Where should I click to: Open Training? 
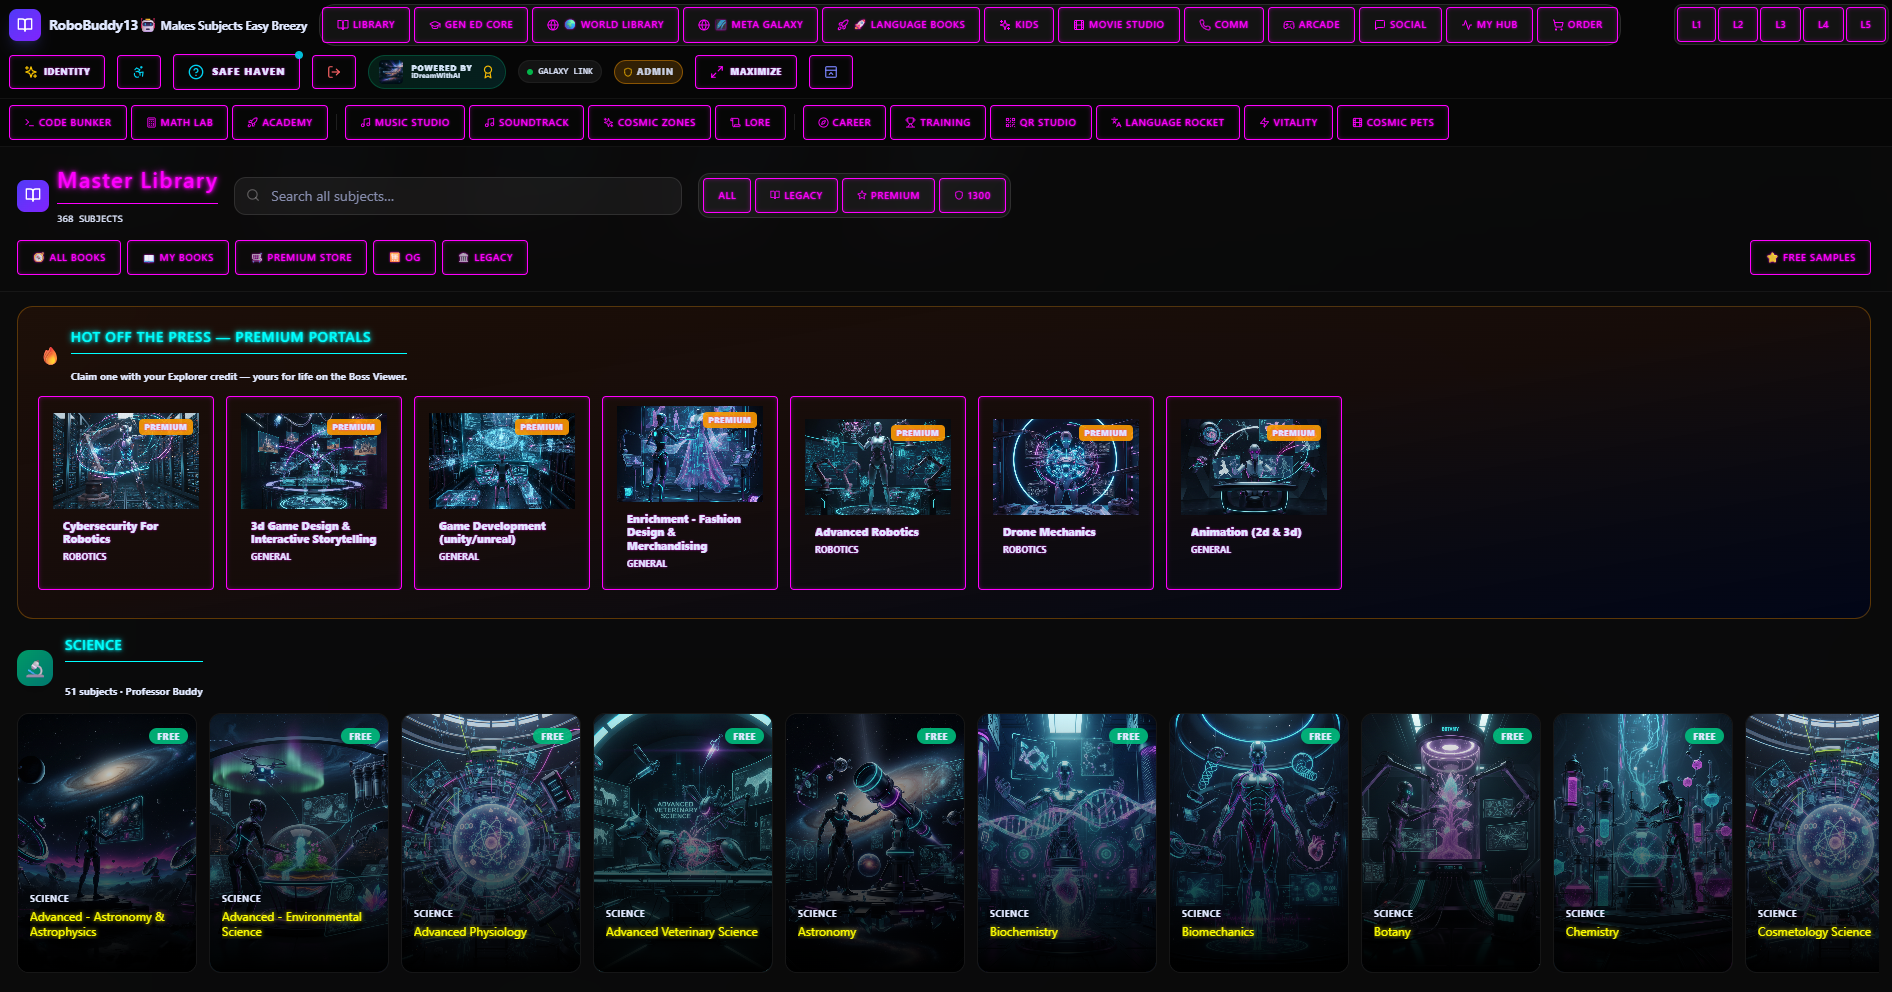[x=938, y=123]
